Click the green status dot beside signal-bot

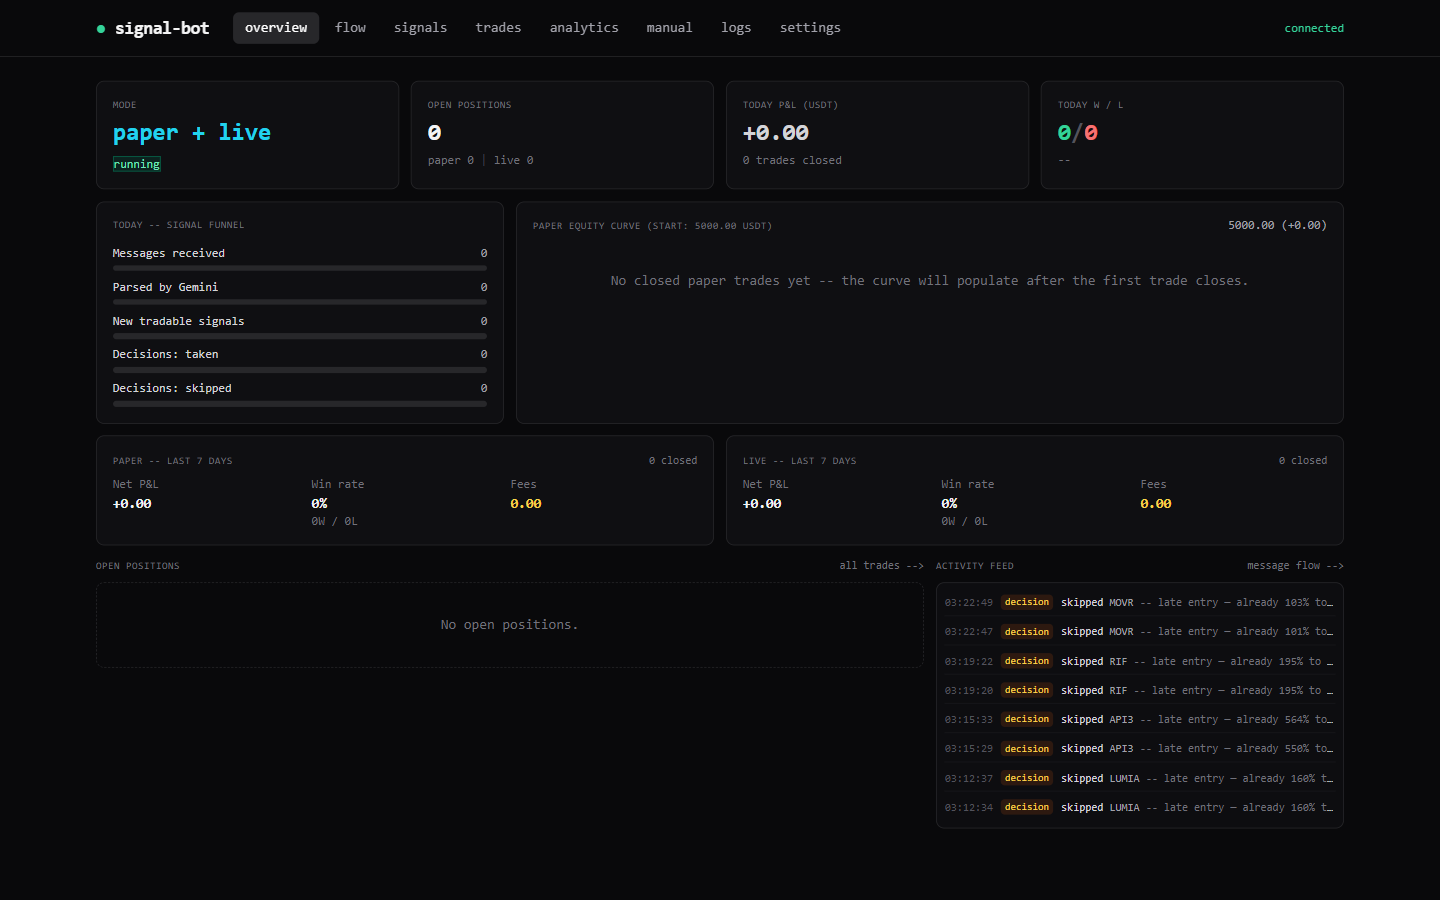(x=101, y=29)
